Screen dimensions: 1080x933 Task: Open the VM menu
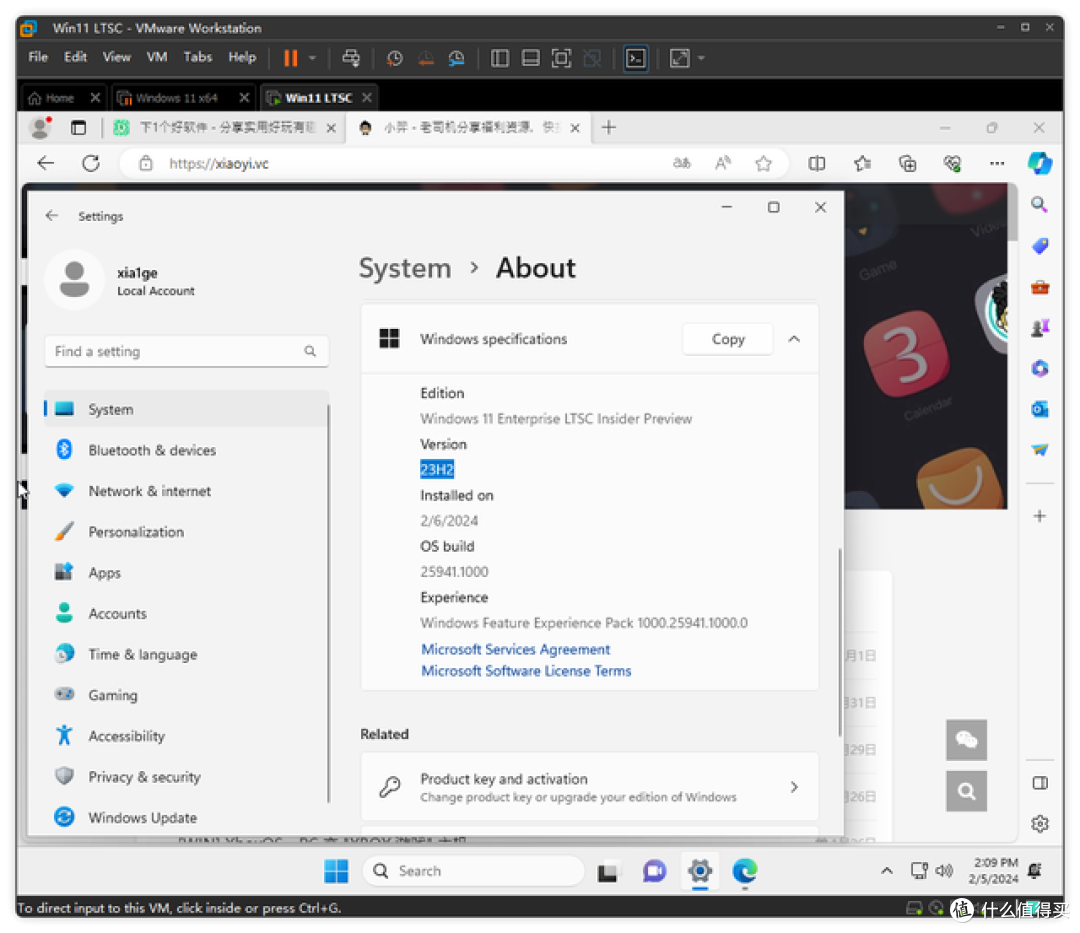[x=157, y=57]
